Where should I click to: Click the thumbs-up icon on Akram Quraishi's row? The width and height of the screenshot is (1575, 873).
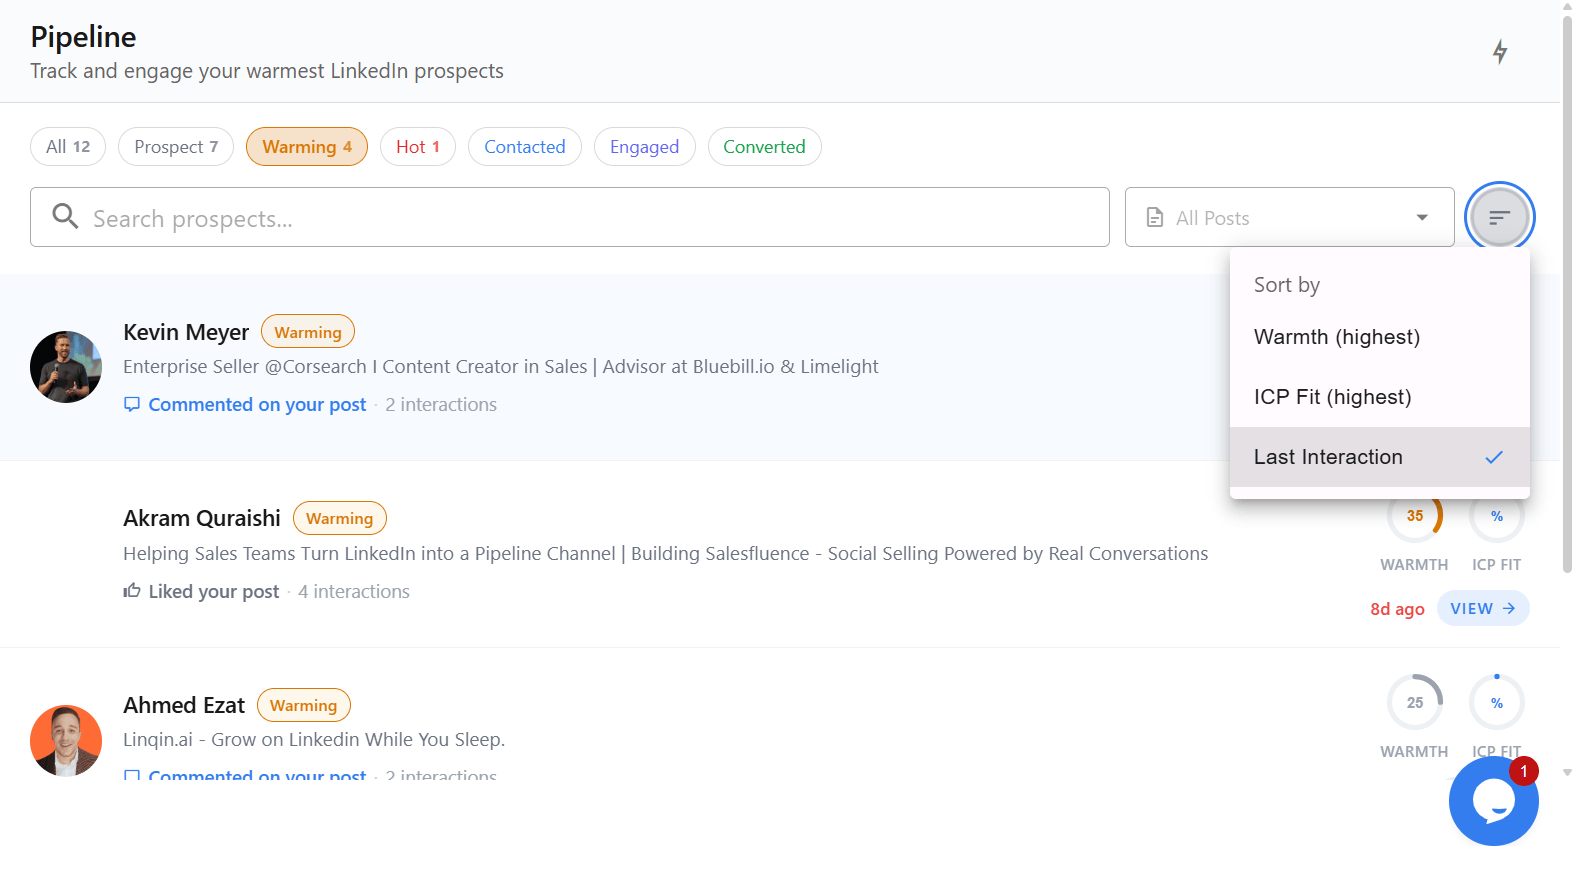point(132,591)
